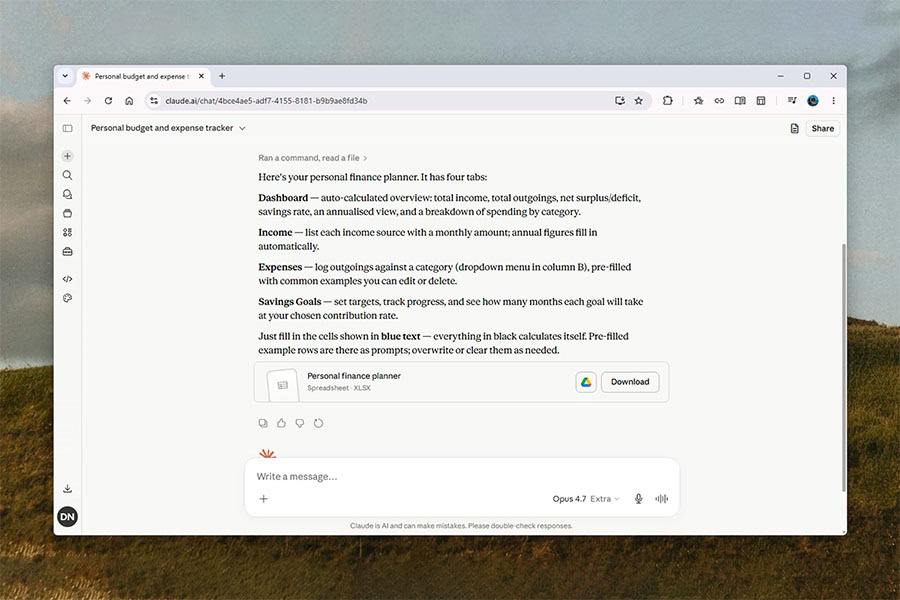Toggle the Claude sidebar panel icon
Screen dimensions: 900x600
pos(67,128)
